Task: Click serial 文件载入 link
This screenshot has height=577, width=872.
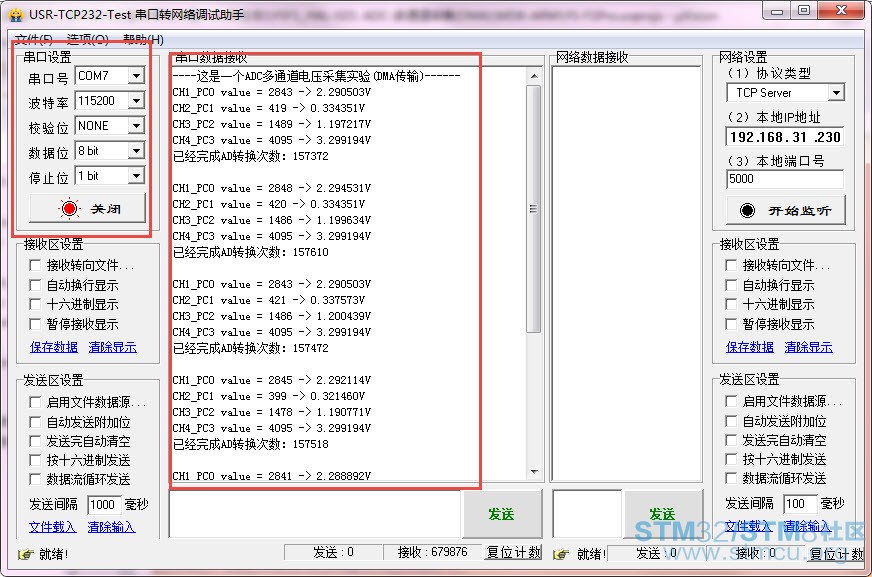Action: (52, 526)
